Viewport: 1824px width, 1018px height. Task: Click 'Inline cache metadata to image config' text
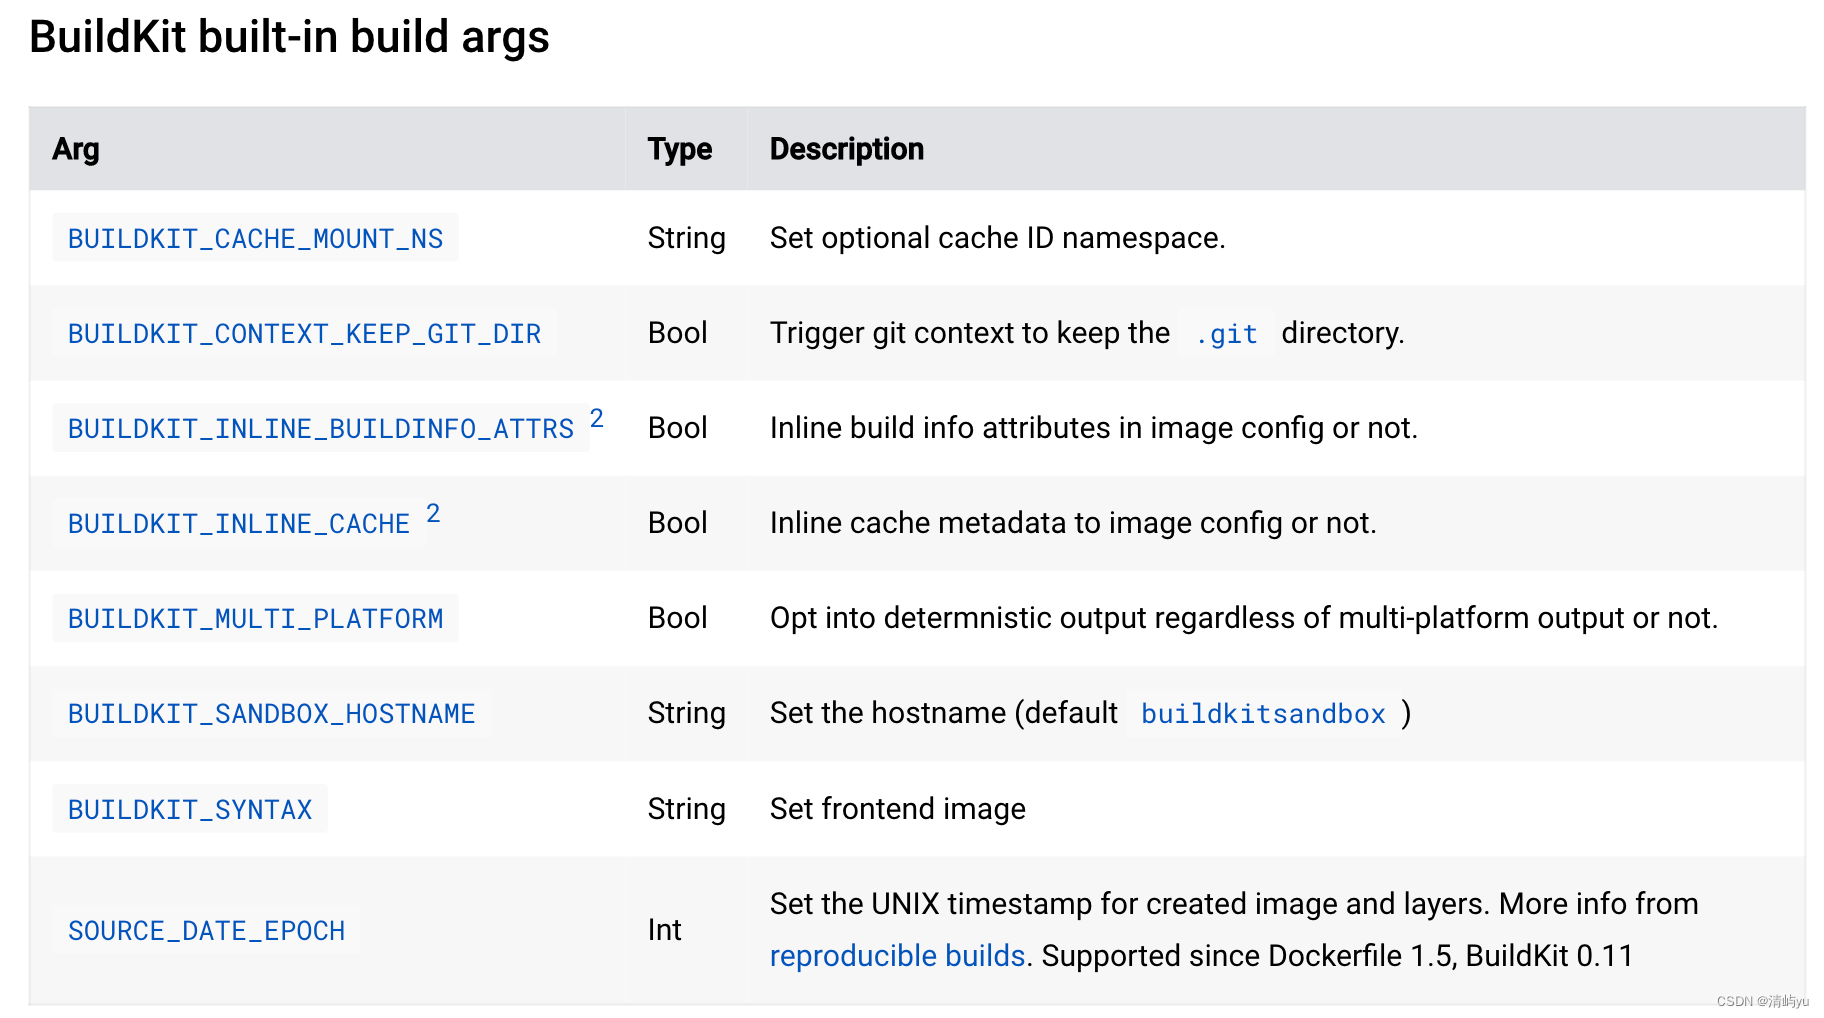coord(1073,523)
